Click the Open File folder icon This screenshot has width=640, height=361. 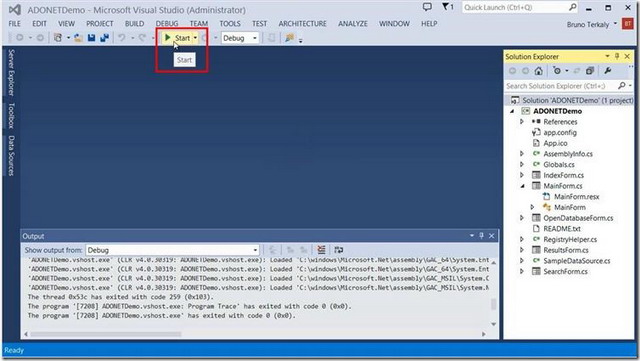(x=78, y=38)
